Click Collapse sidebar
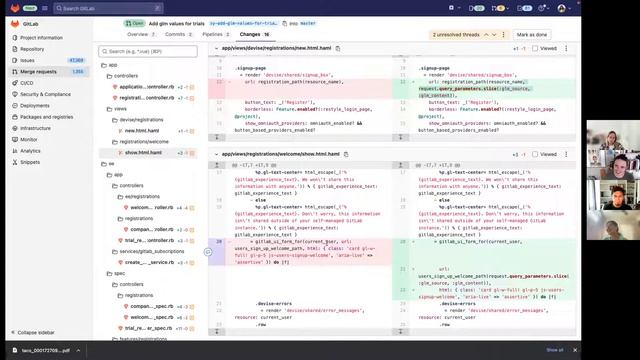Viewport: 640px width, 360px height. [33, 333]
